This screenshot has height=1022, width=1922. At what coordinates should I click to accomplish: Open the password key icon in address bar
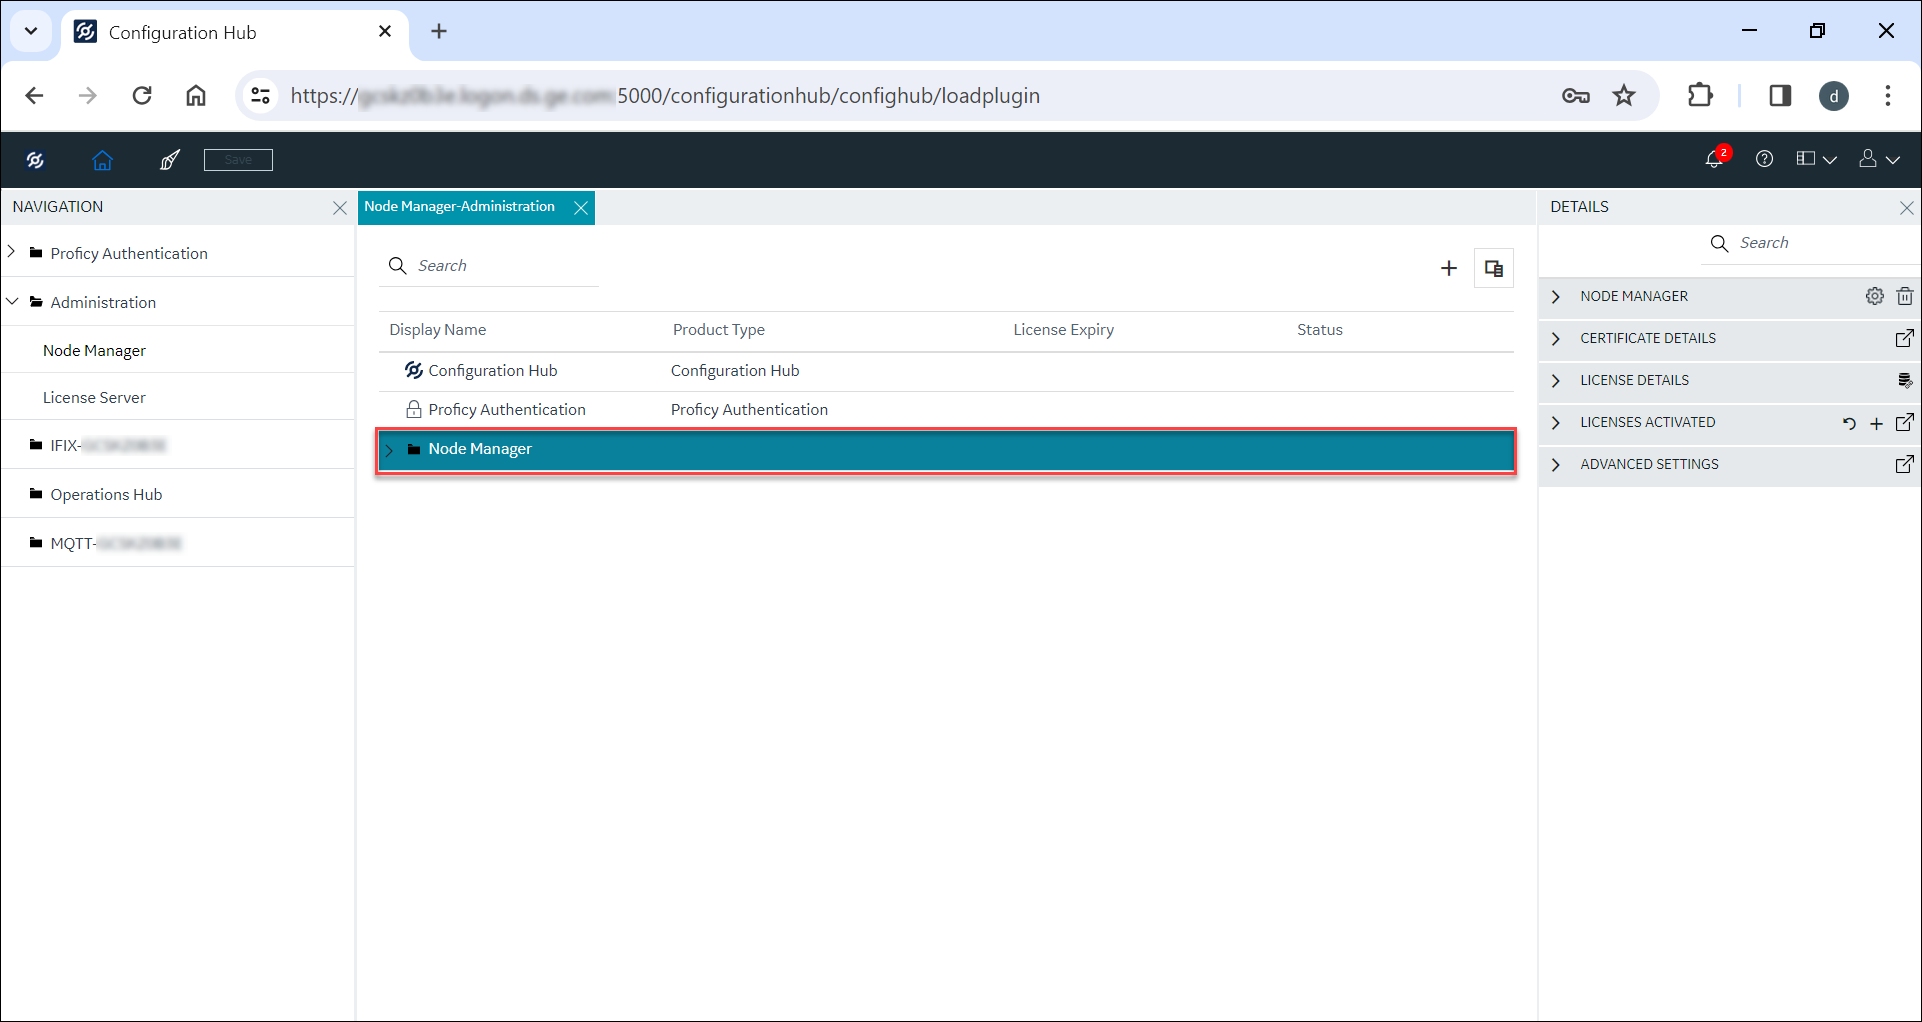pyautogui.click(x=1576, y=96)
